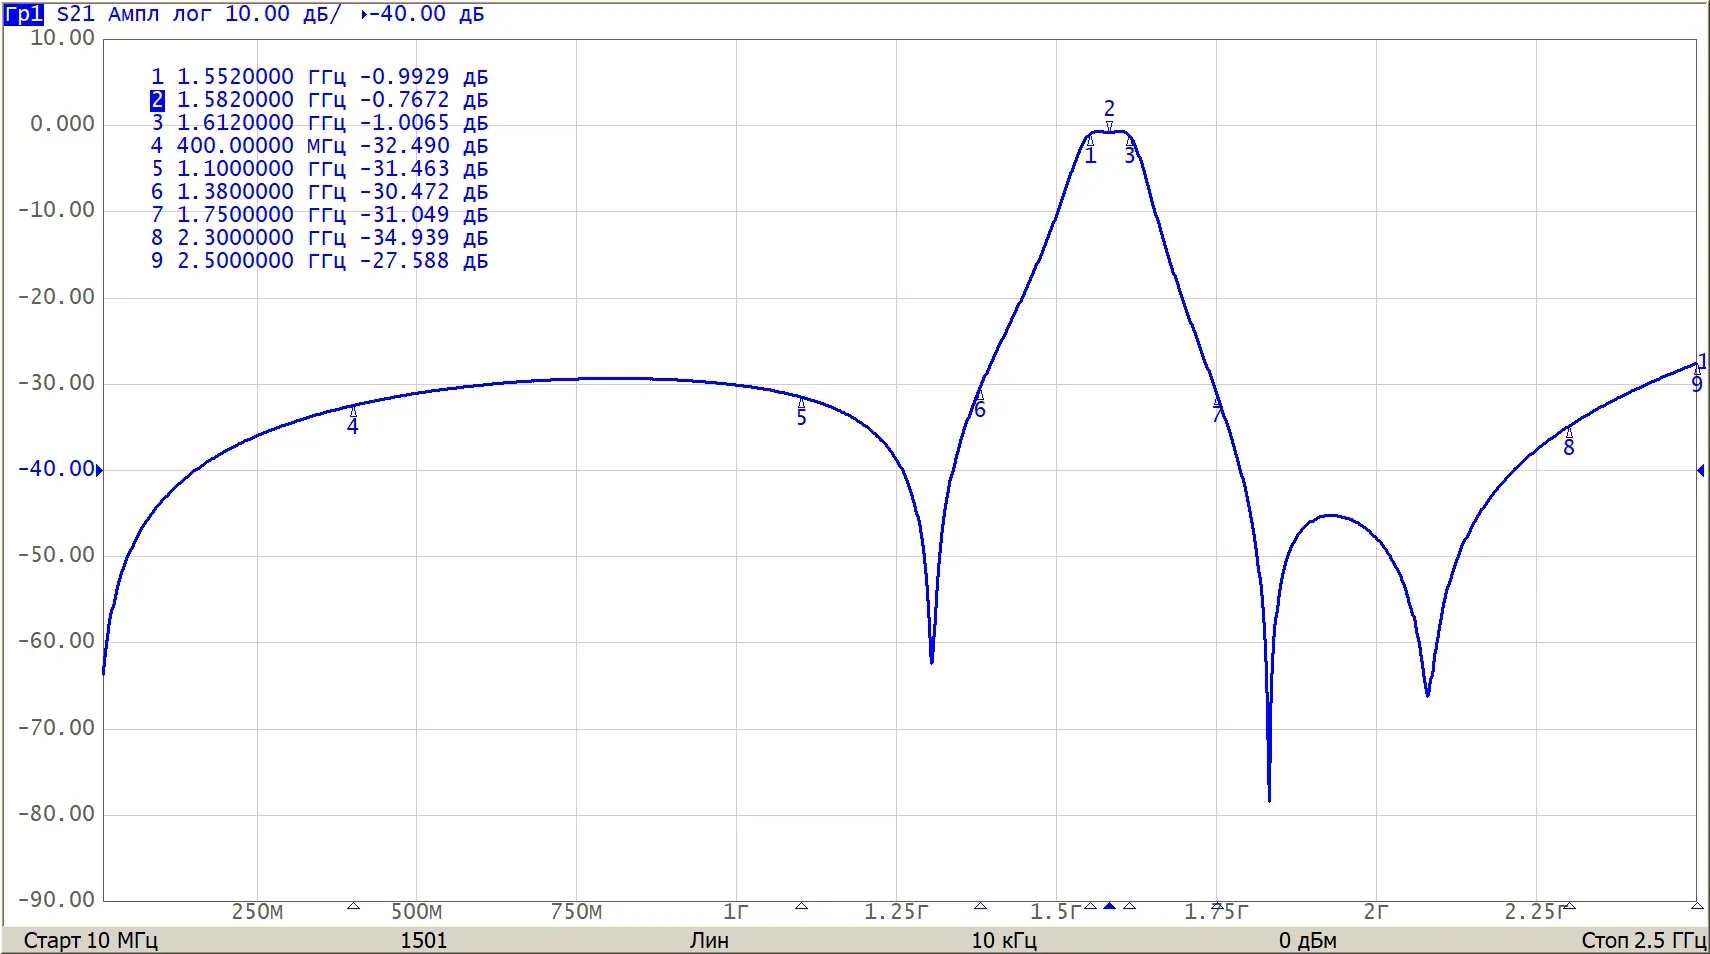The image size is (1710, 954).
Task: Select marker list row 400.00000 МГц
Action: click(x=319, y=146)
